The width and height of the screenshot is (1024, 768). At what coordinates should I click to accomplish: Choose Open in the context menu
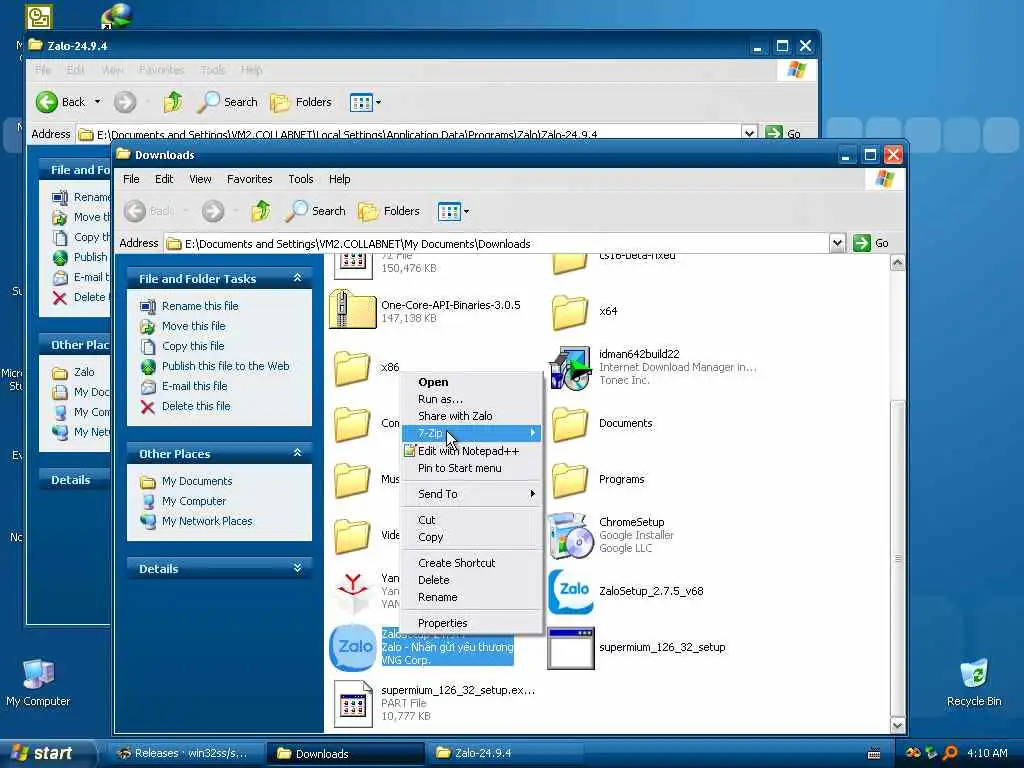pyautogui.click(x=472, y=382)
